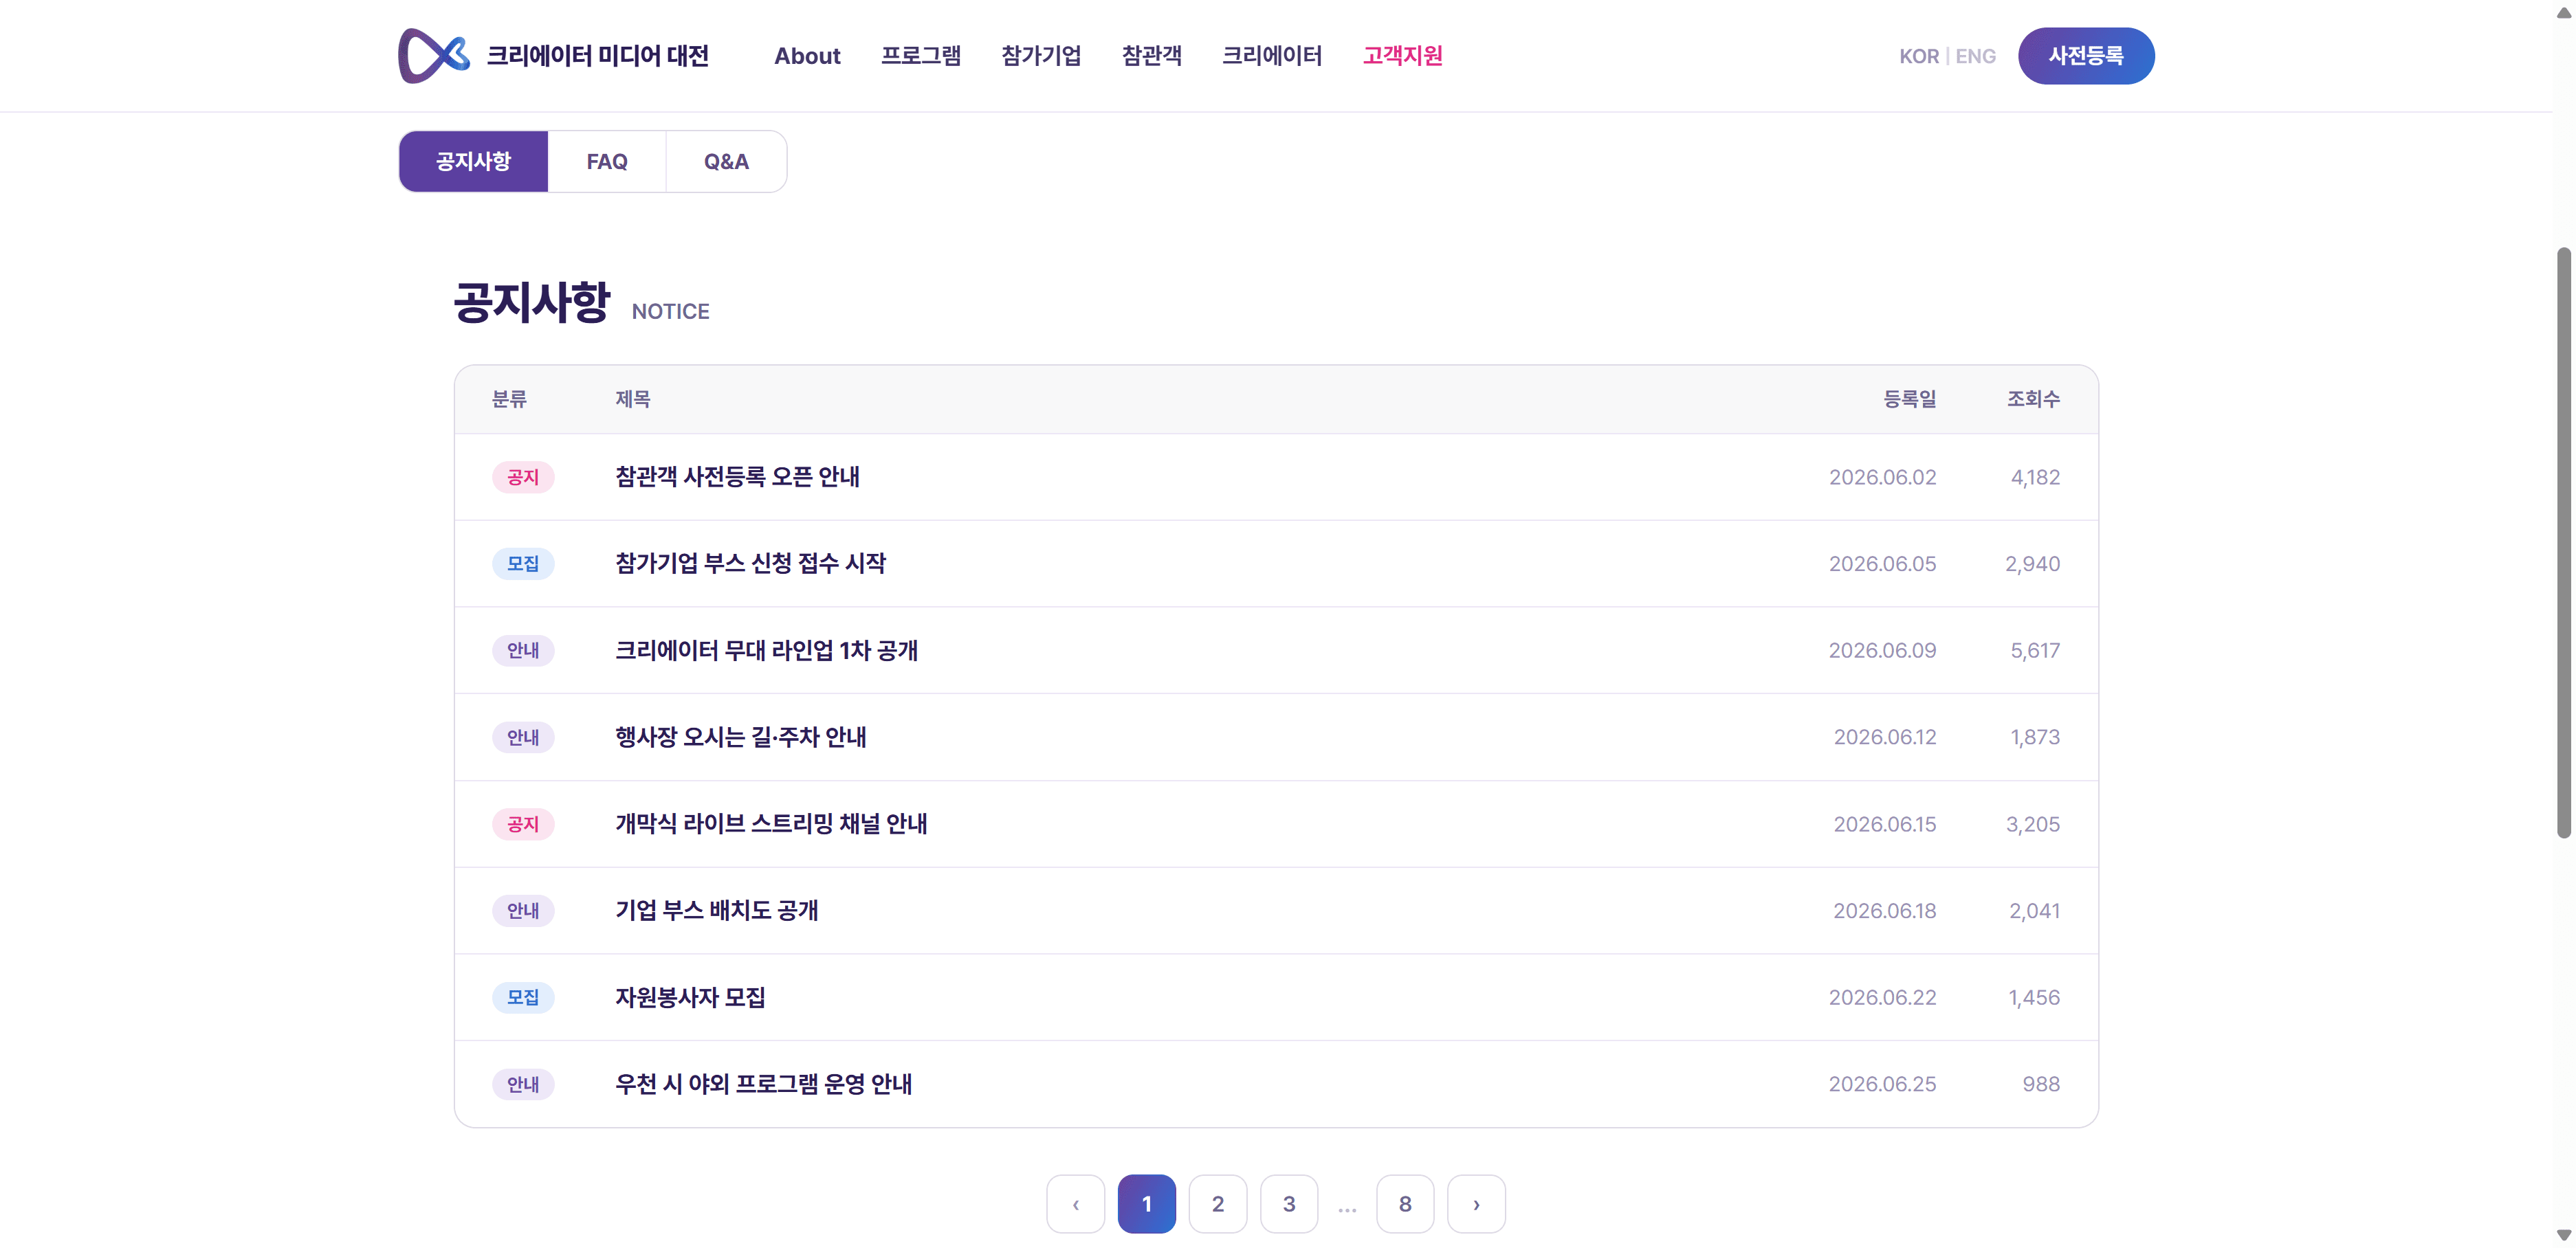Click the infinity-loop site logo

[x=433, y=56]
